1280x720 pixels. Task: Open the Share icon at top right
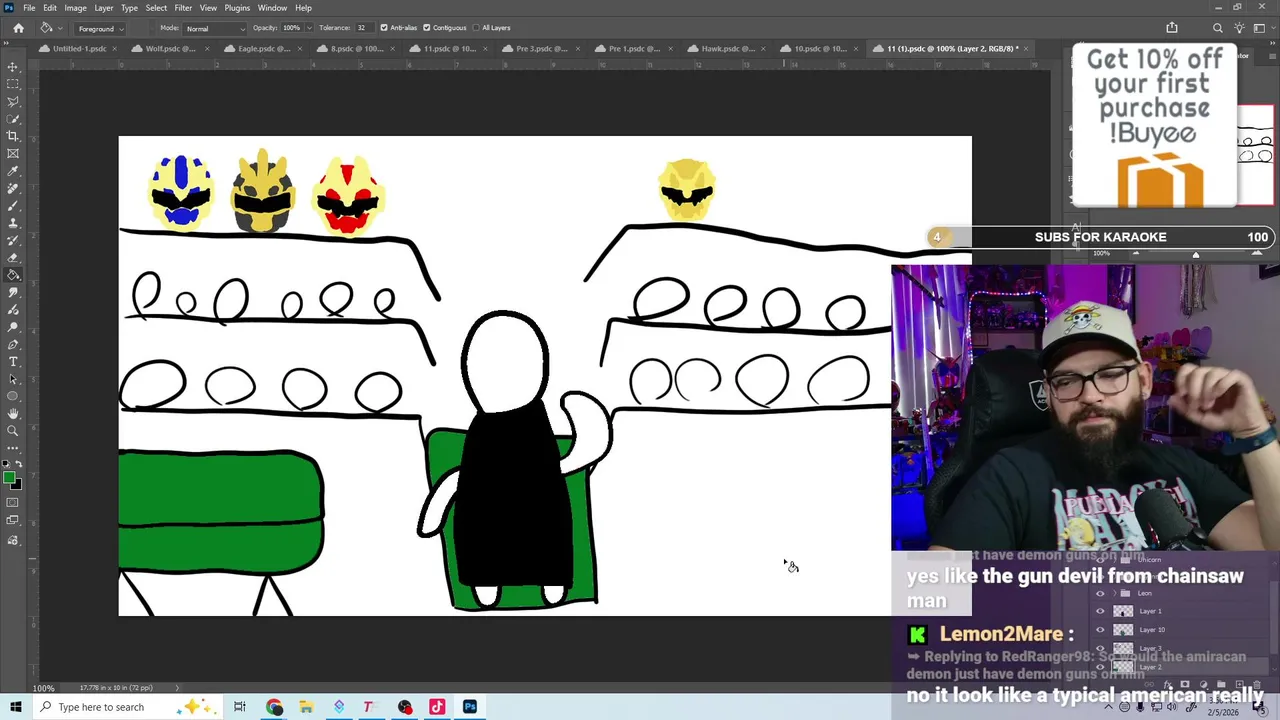1172,28
